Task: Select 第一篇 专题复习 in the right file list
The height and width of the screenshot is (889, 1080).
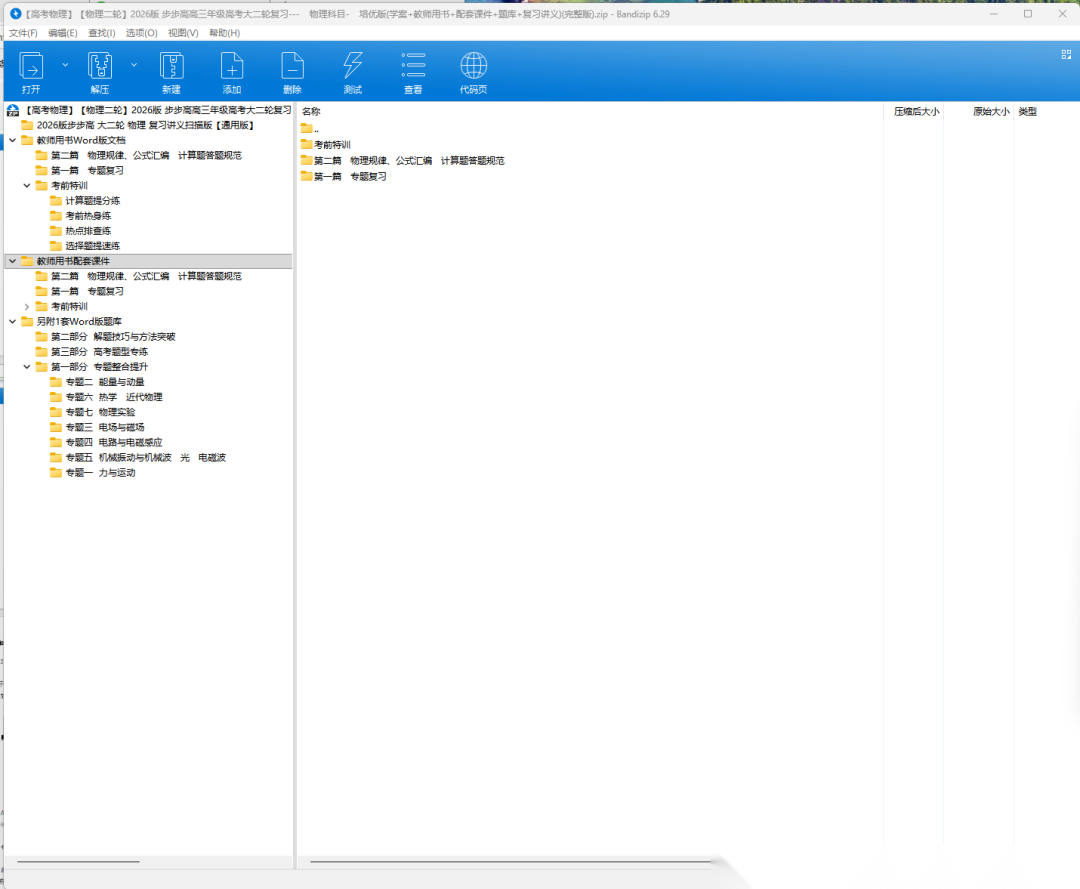Action: 349,177
